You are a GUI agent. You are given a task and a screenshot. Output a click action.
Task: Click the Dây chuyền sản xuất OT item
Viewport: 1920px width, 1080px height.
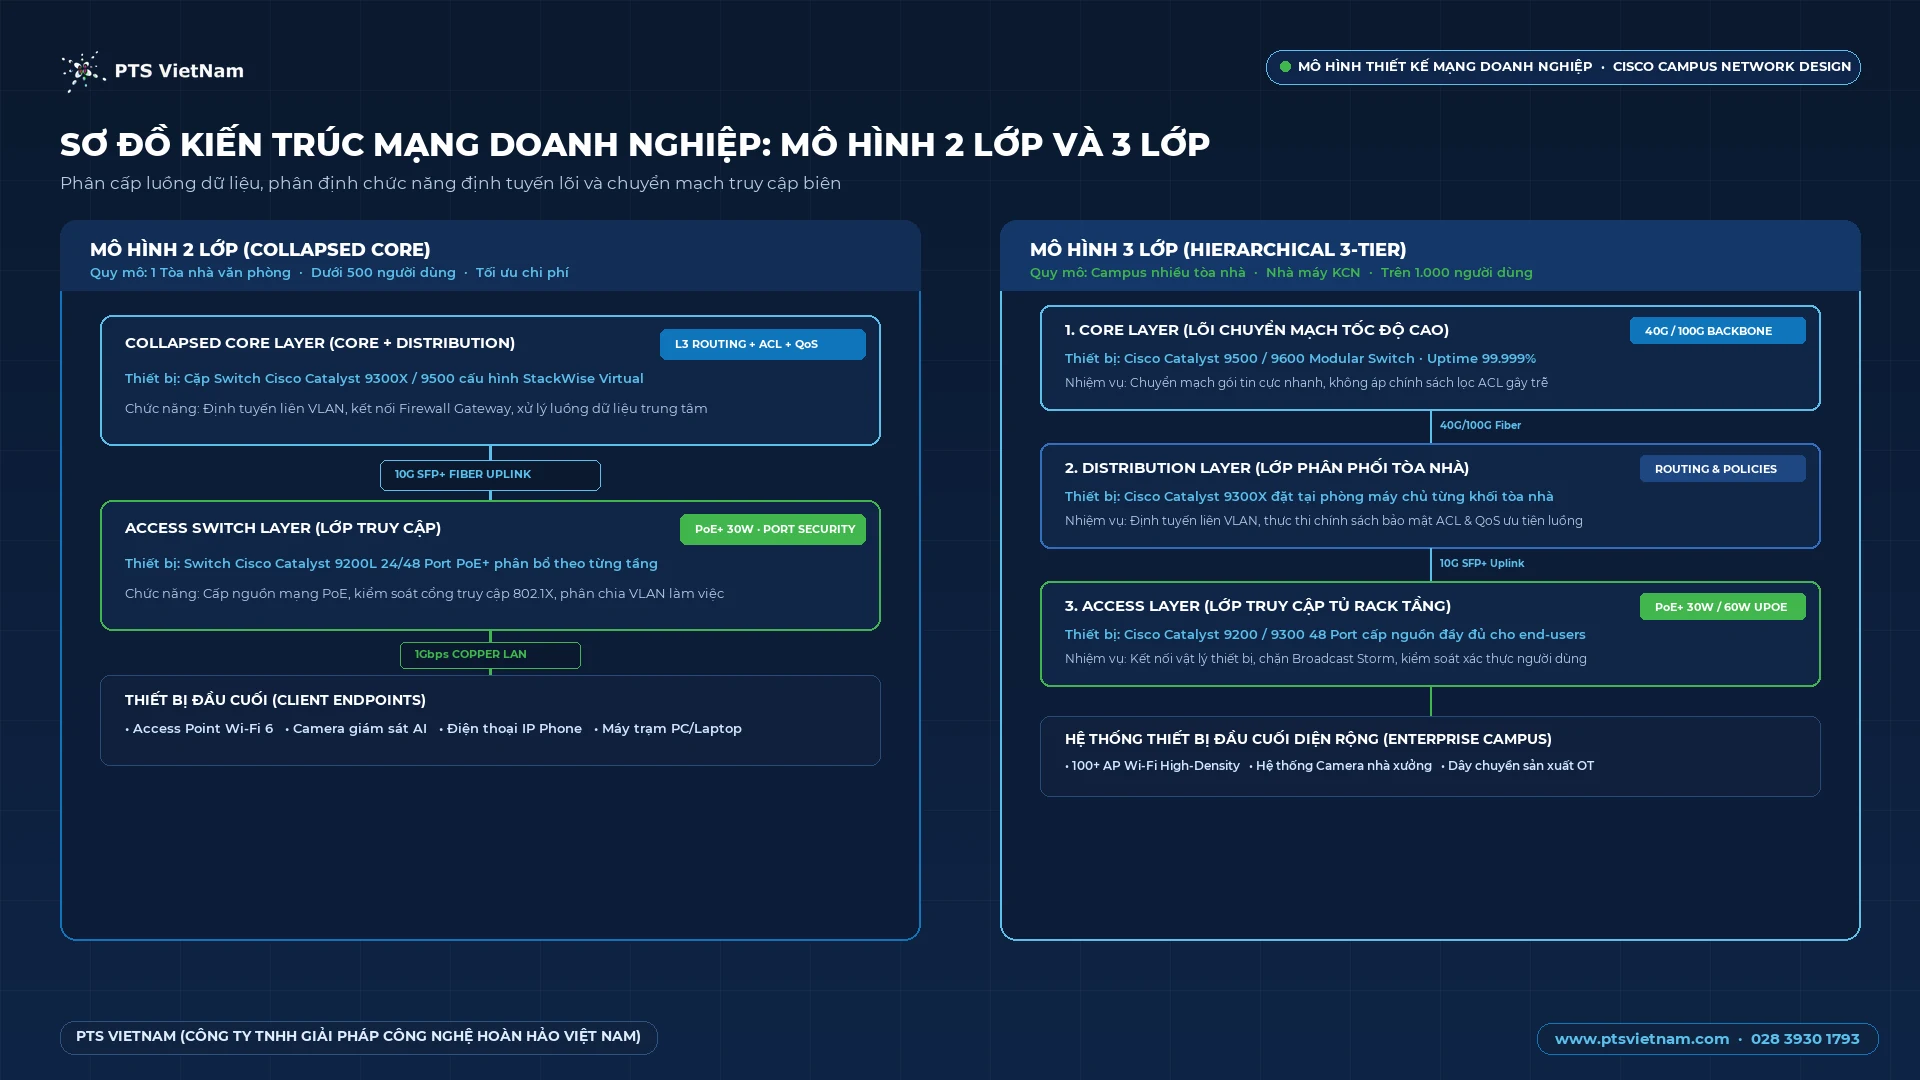1518,766
